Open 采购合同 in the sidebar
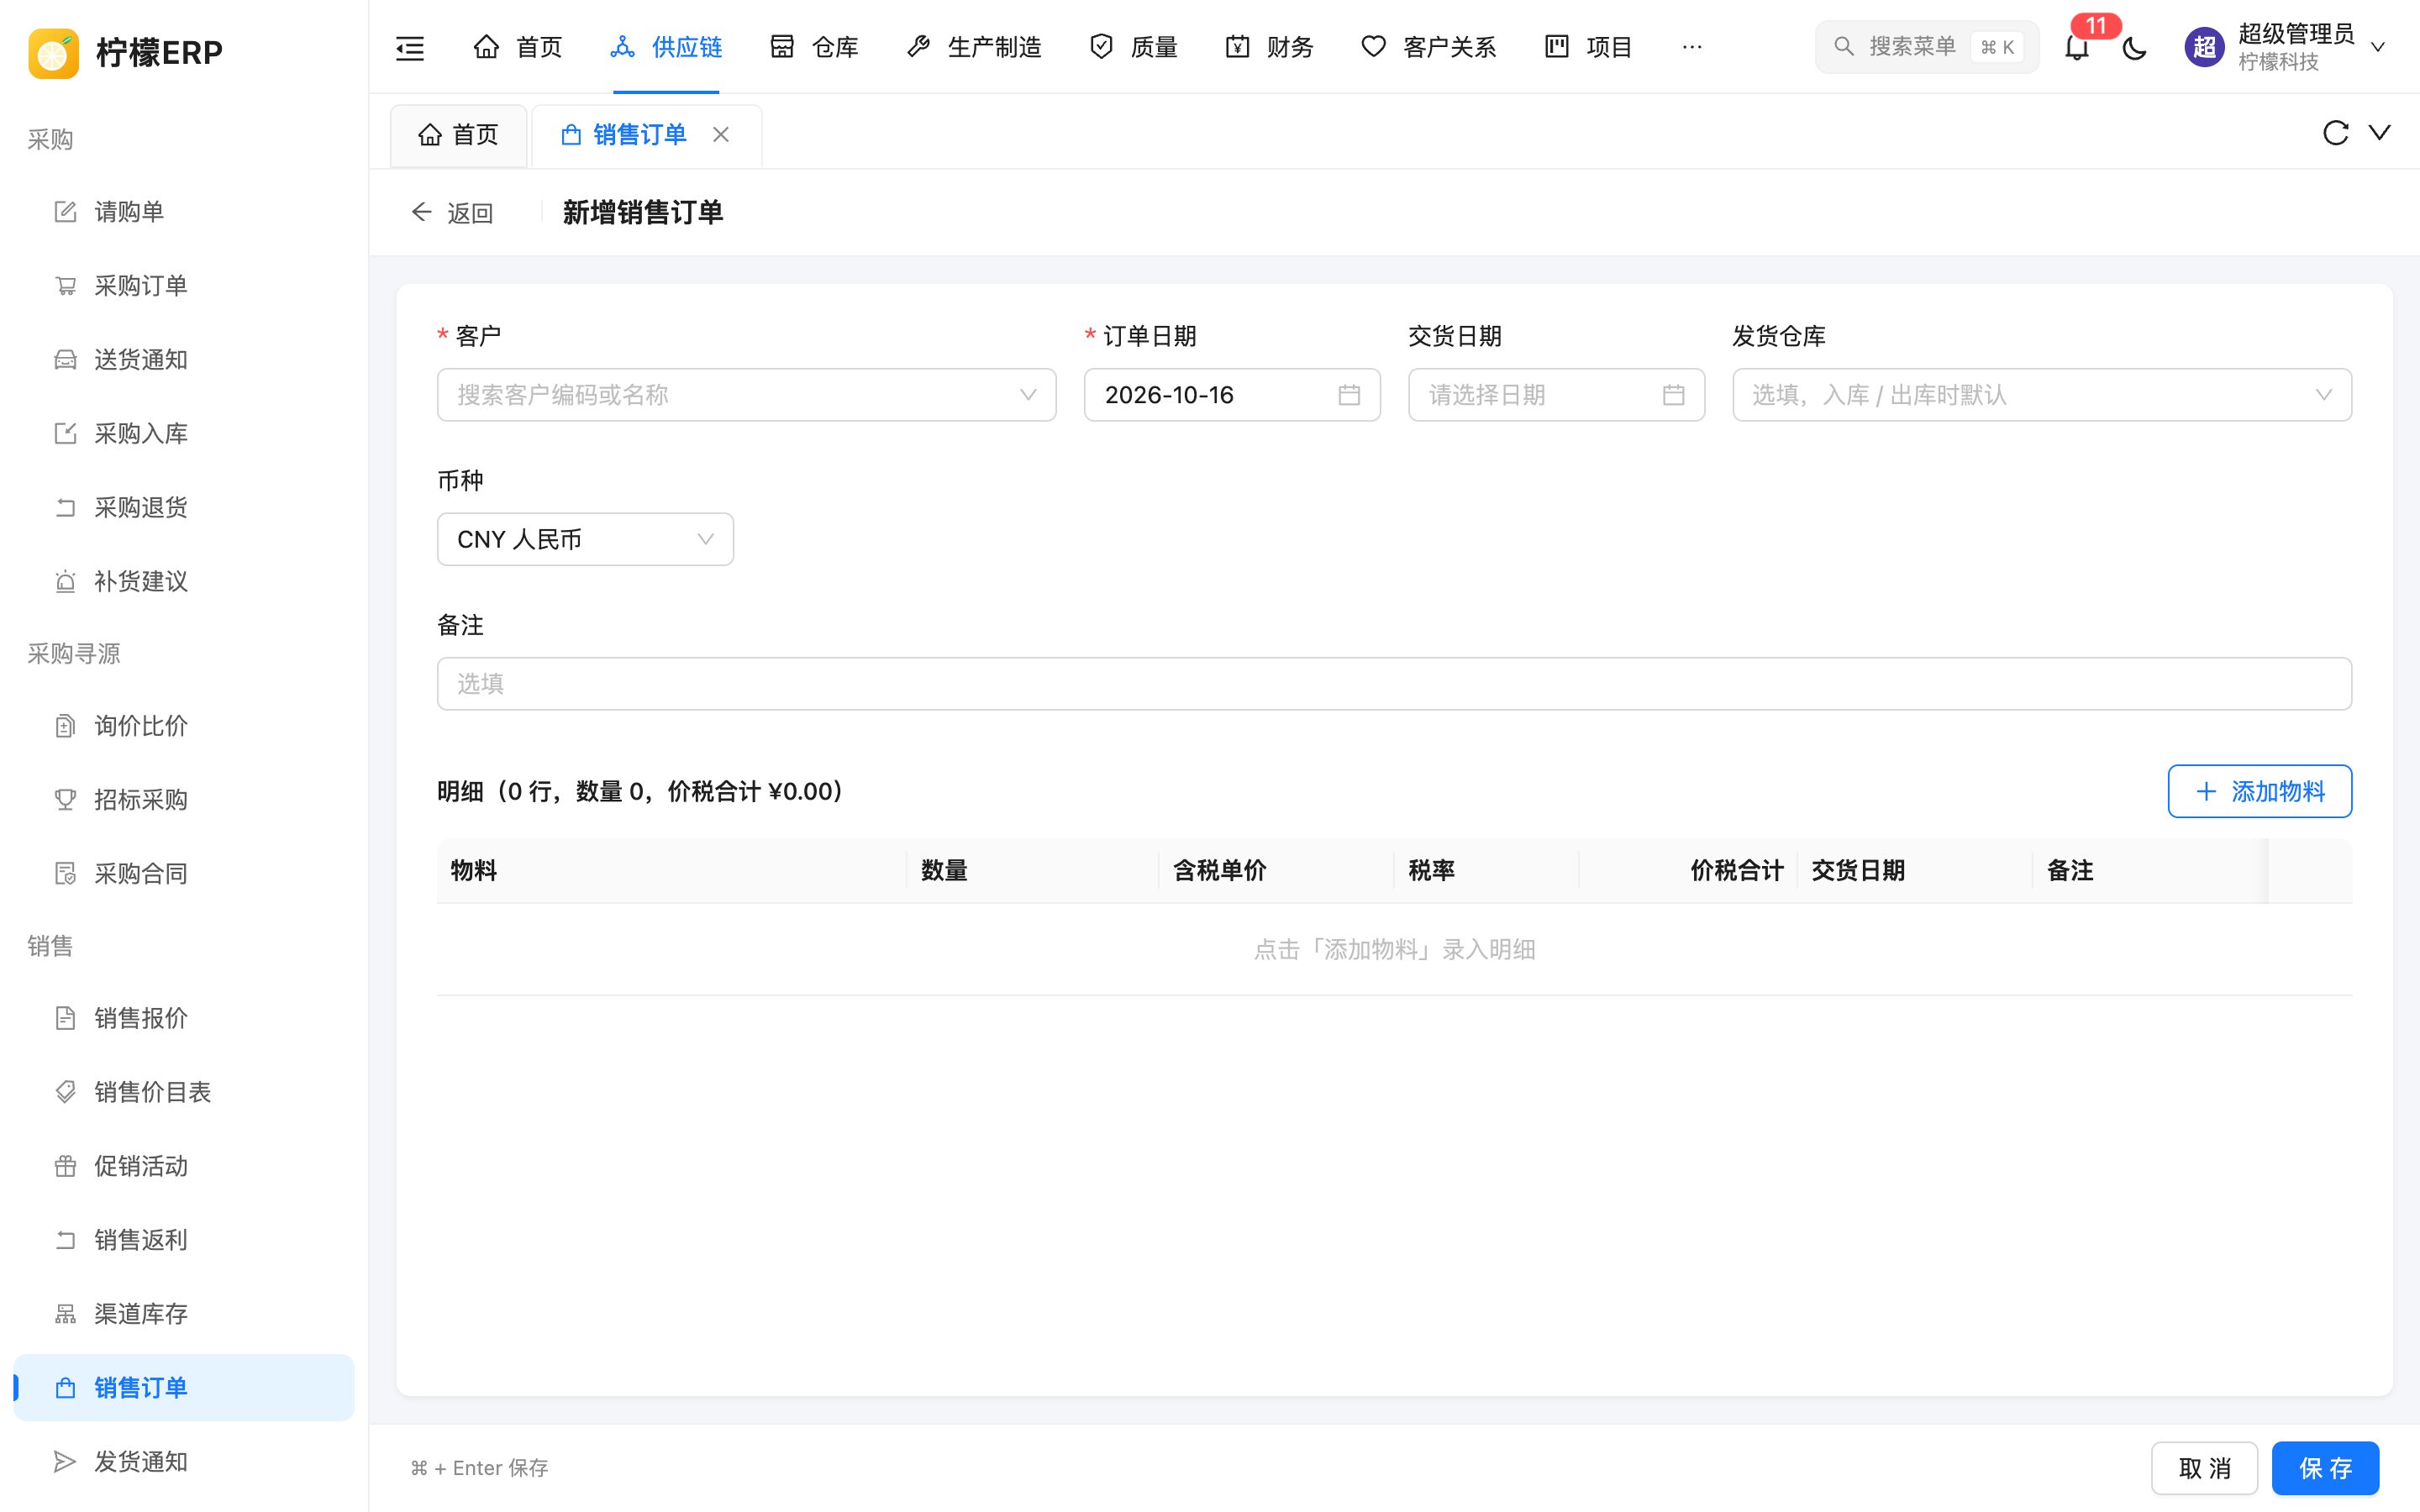 [184, 874]
